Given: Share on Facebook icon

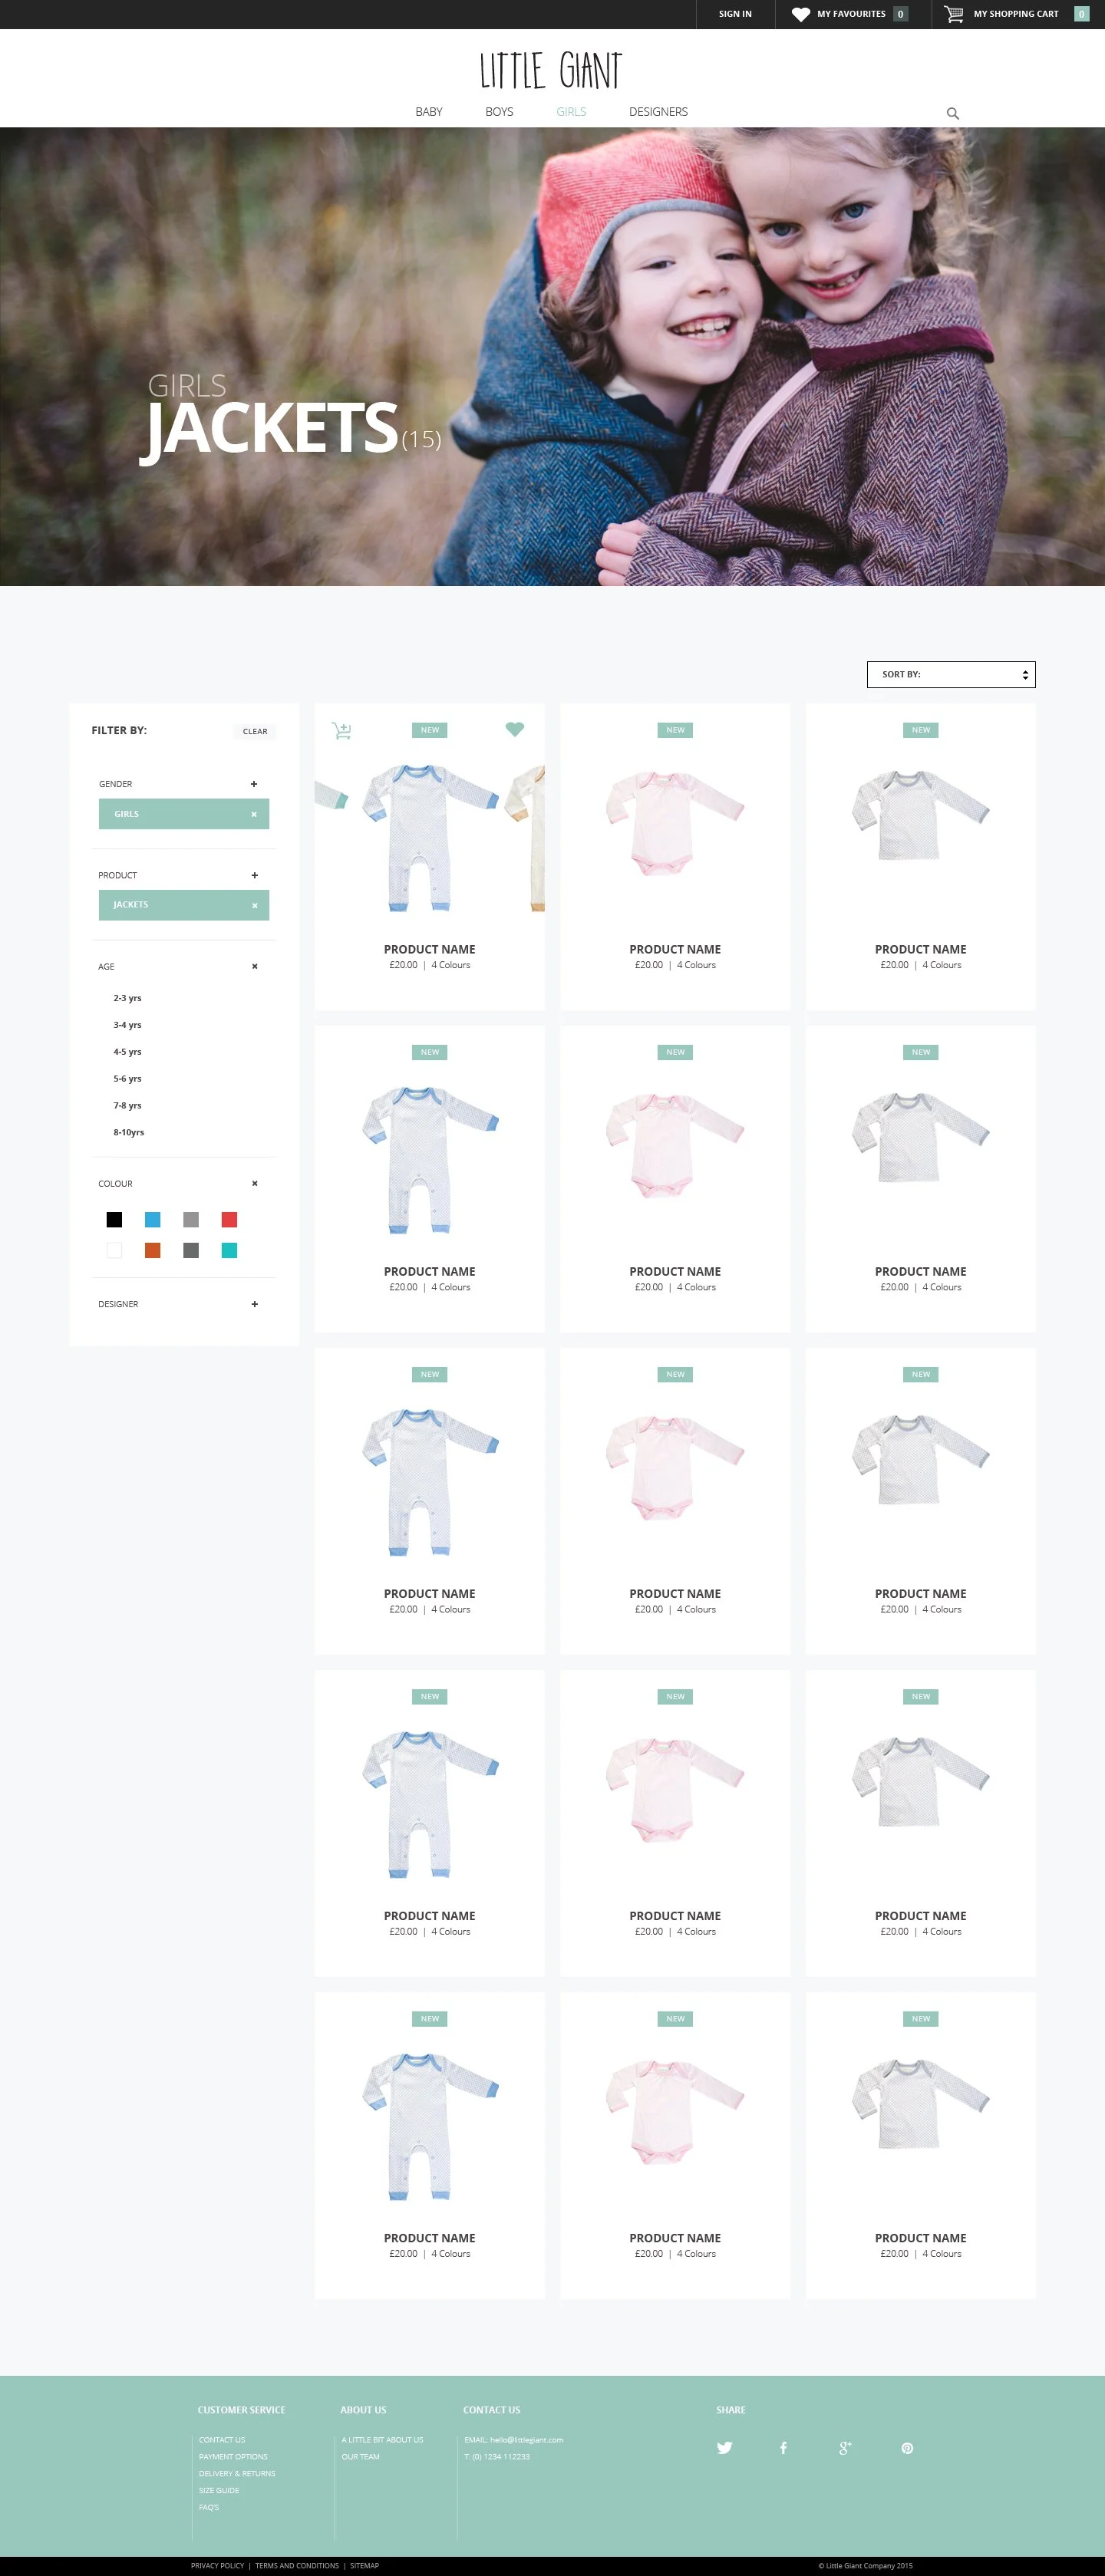Looking at the screenshot, I should (783, 2447).
